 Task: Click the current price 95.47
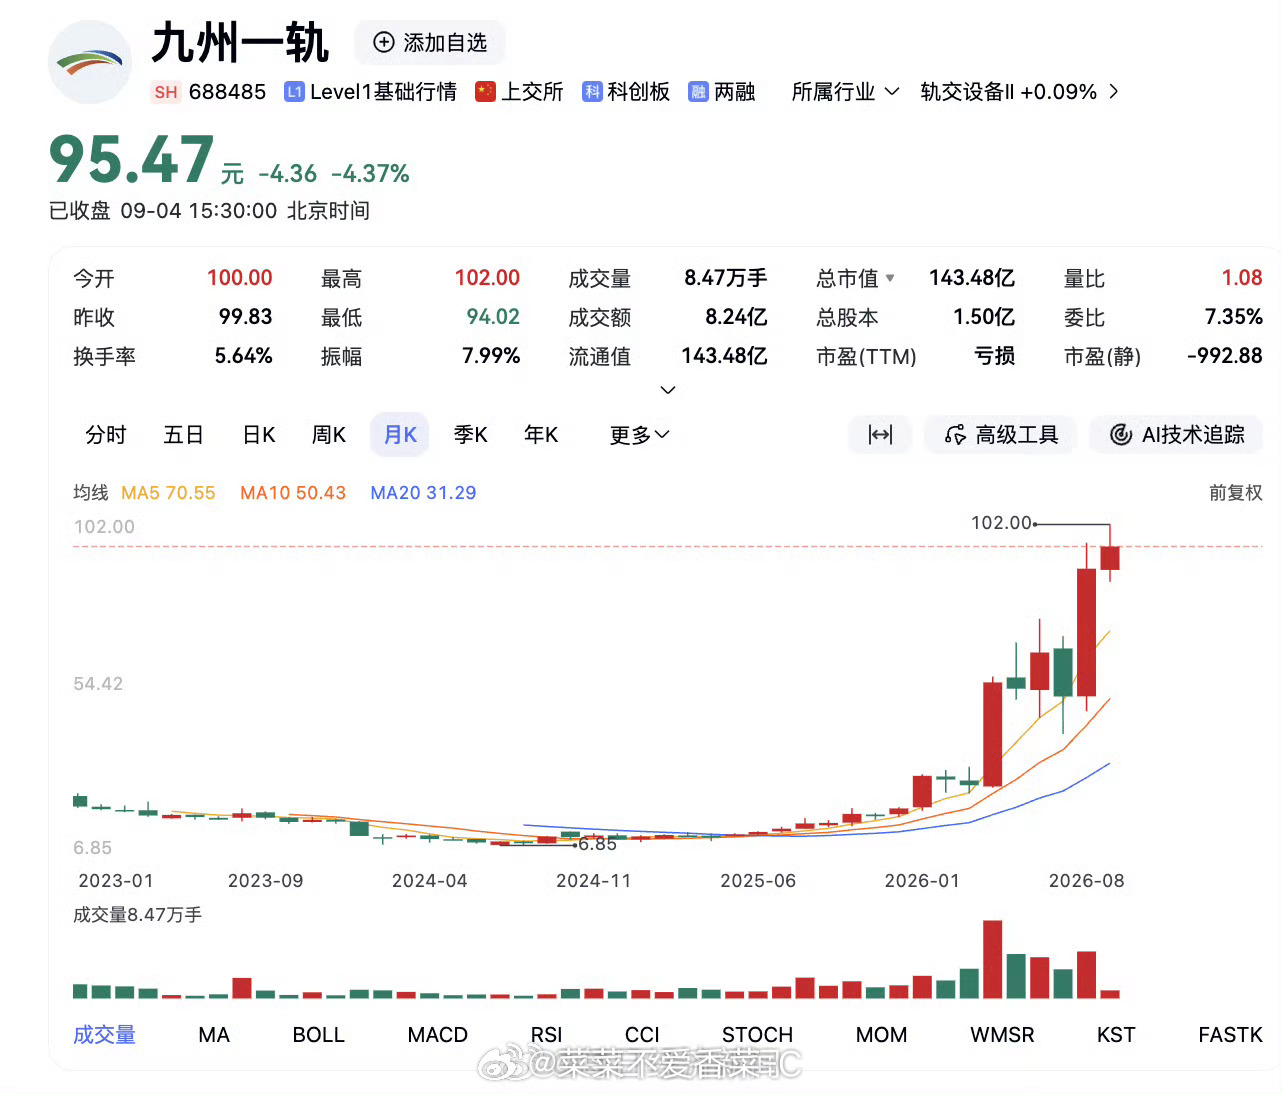[131, 160]
